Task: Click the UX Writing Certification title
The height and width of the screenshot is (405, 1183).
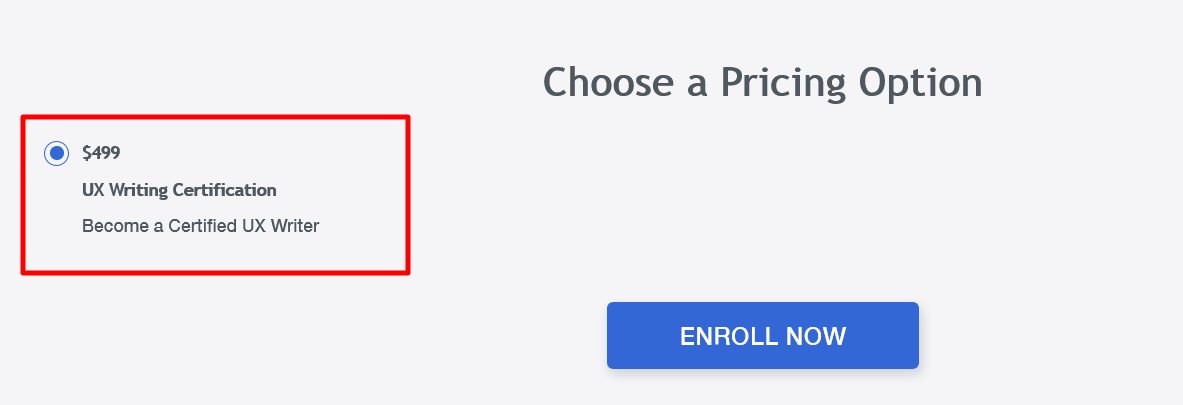Action: click(x=179, y=190)
